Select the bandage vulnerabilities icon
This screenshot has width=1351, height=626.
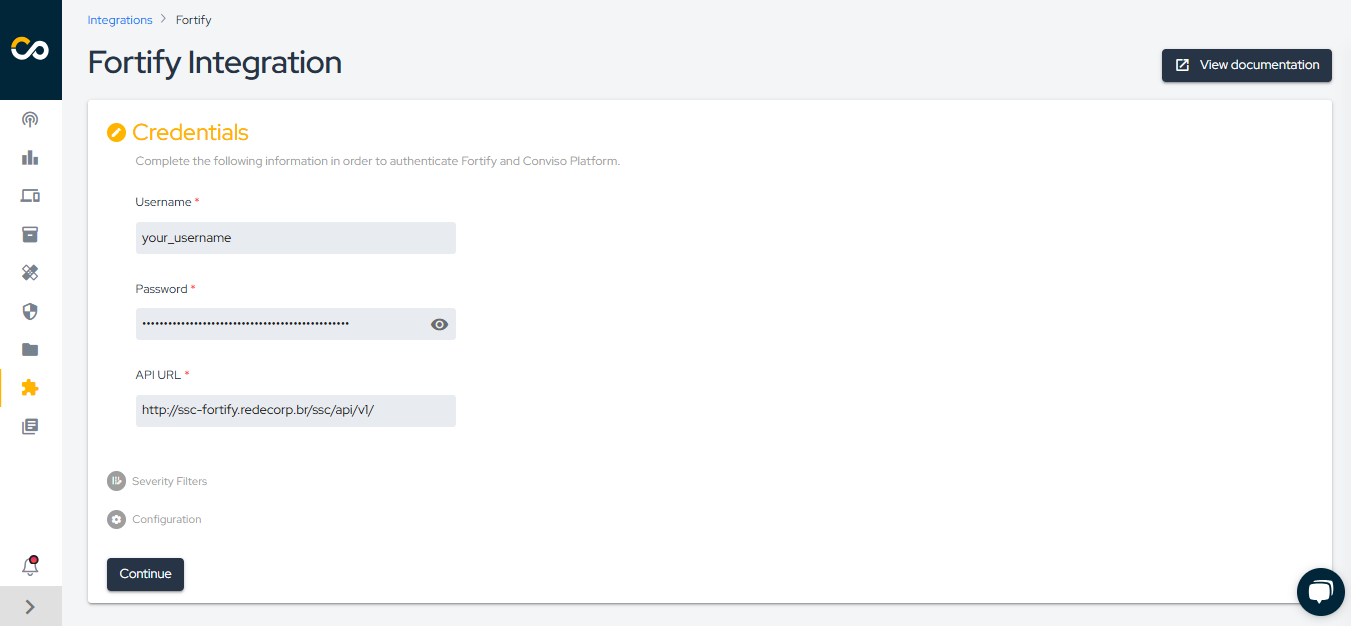click(x=30, y=272)
